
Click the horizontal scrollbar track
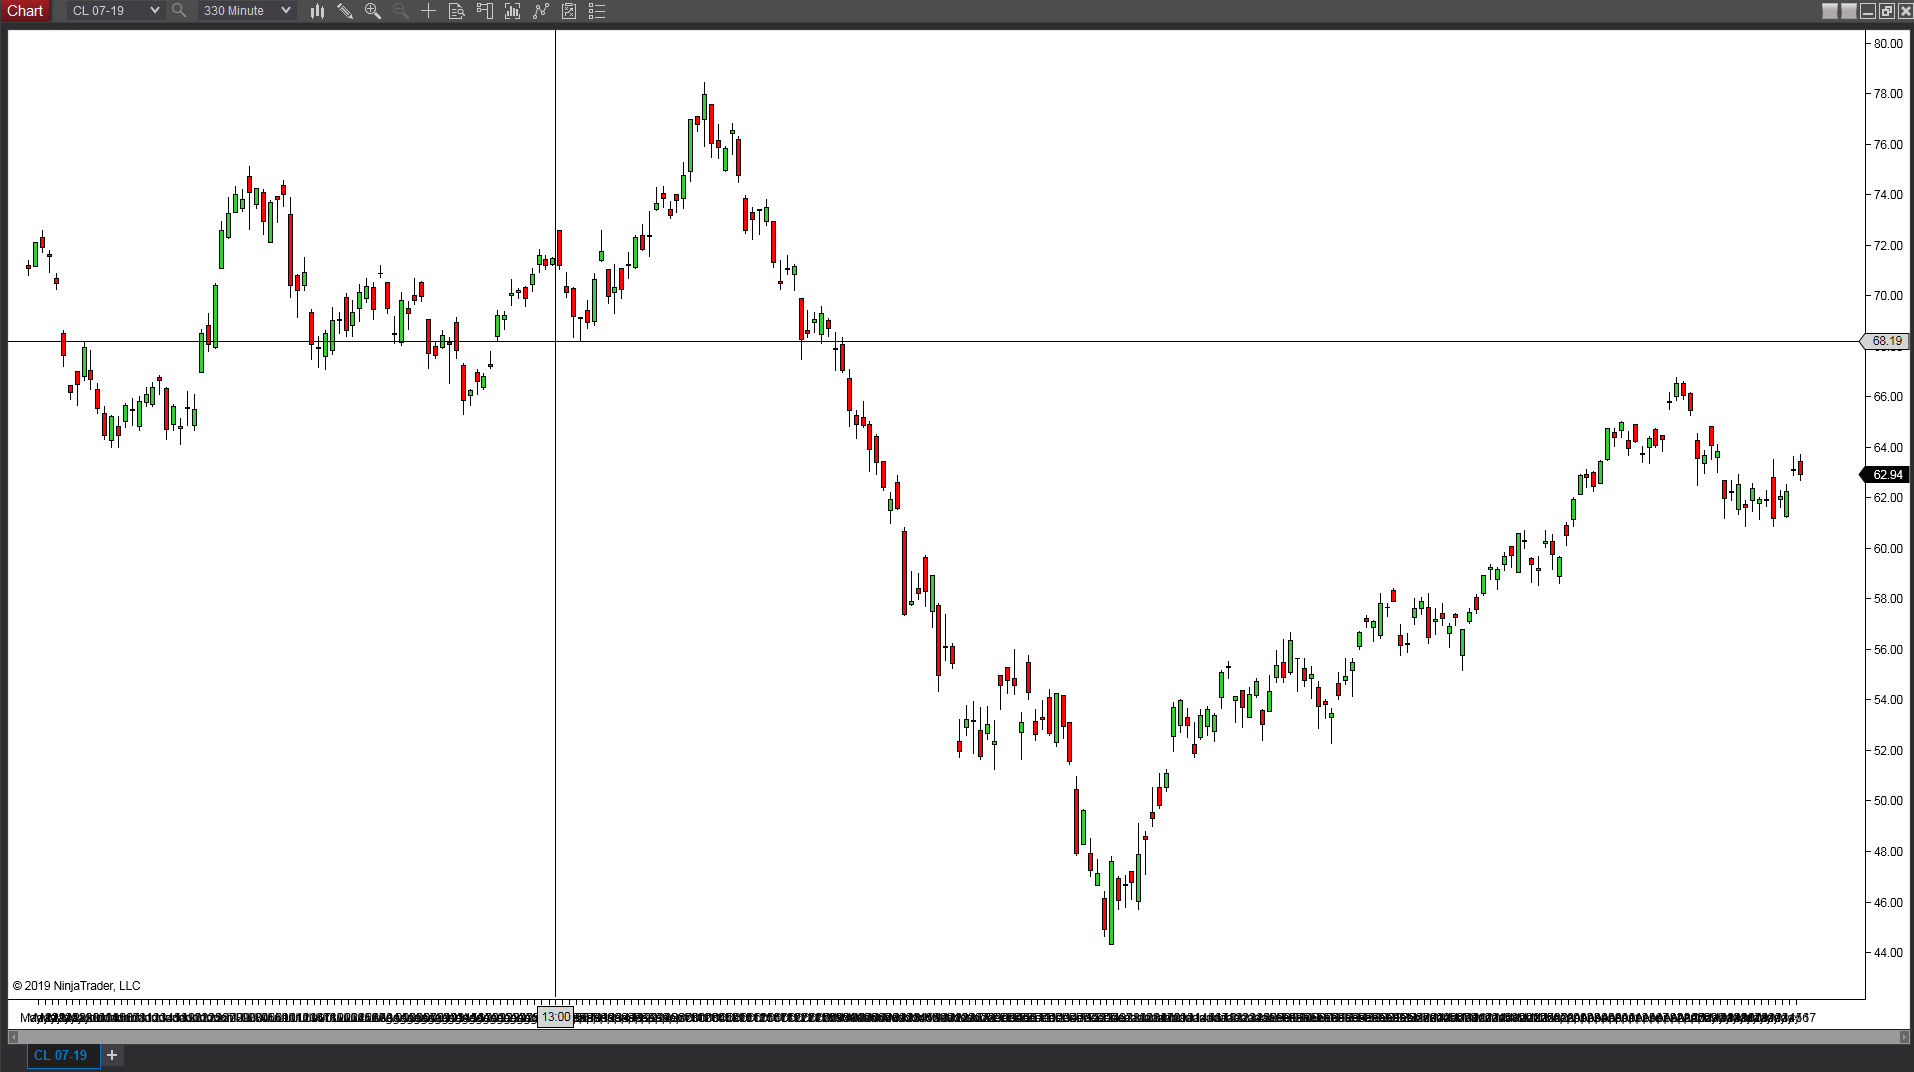tap(958, 1037)
